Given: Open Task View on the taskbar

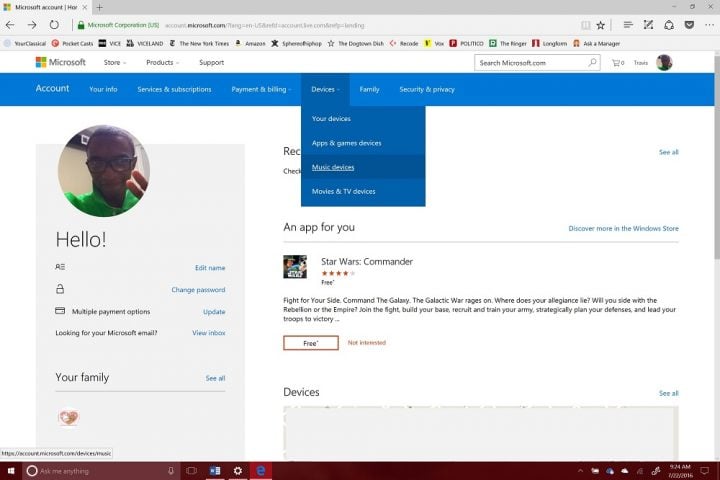Looking at the screenshot, I should pyautogui.click(x=192, y=471).
